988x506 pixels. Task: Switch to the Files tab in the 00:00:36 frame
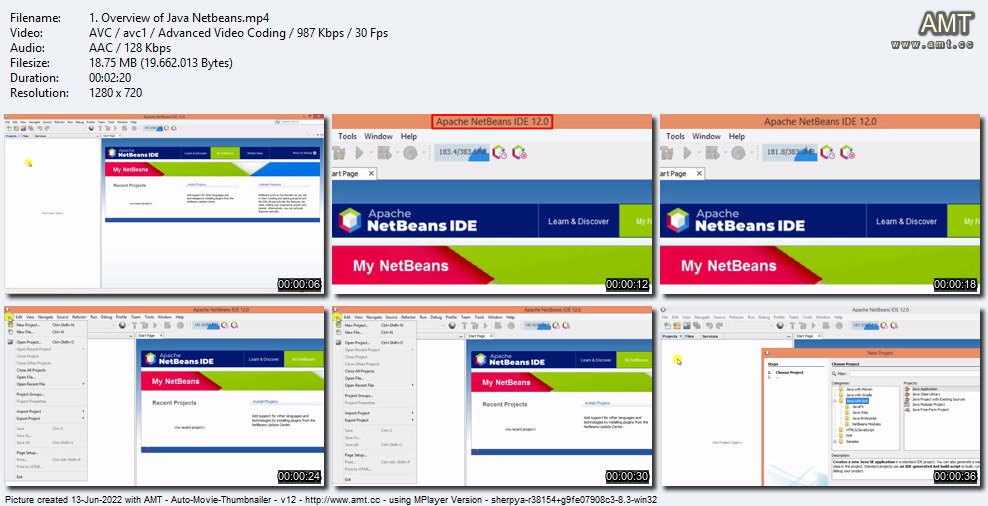click(x=689, y=336)
